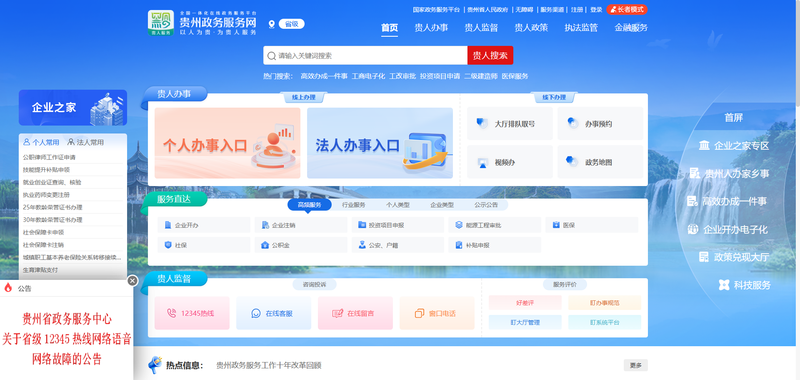Open 技能提升补贴申领 in list
Screen dimensions: 800x380
[x=46, y=170]
